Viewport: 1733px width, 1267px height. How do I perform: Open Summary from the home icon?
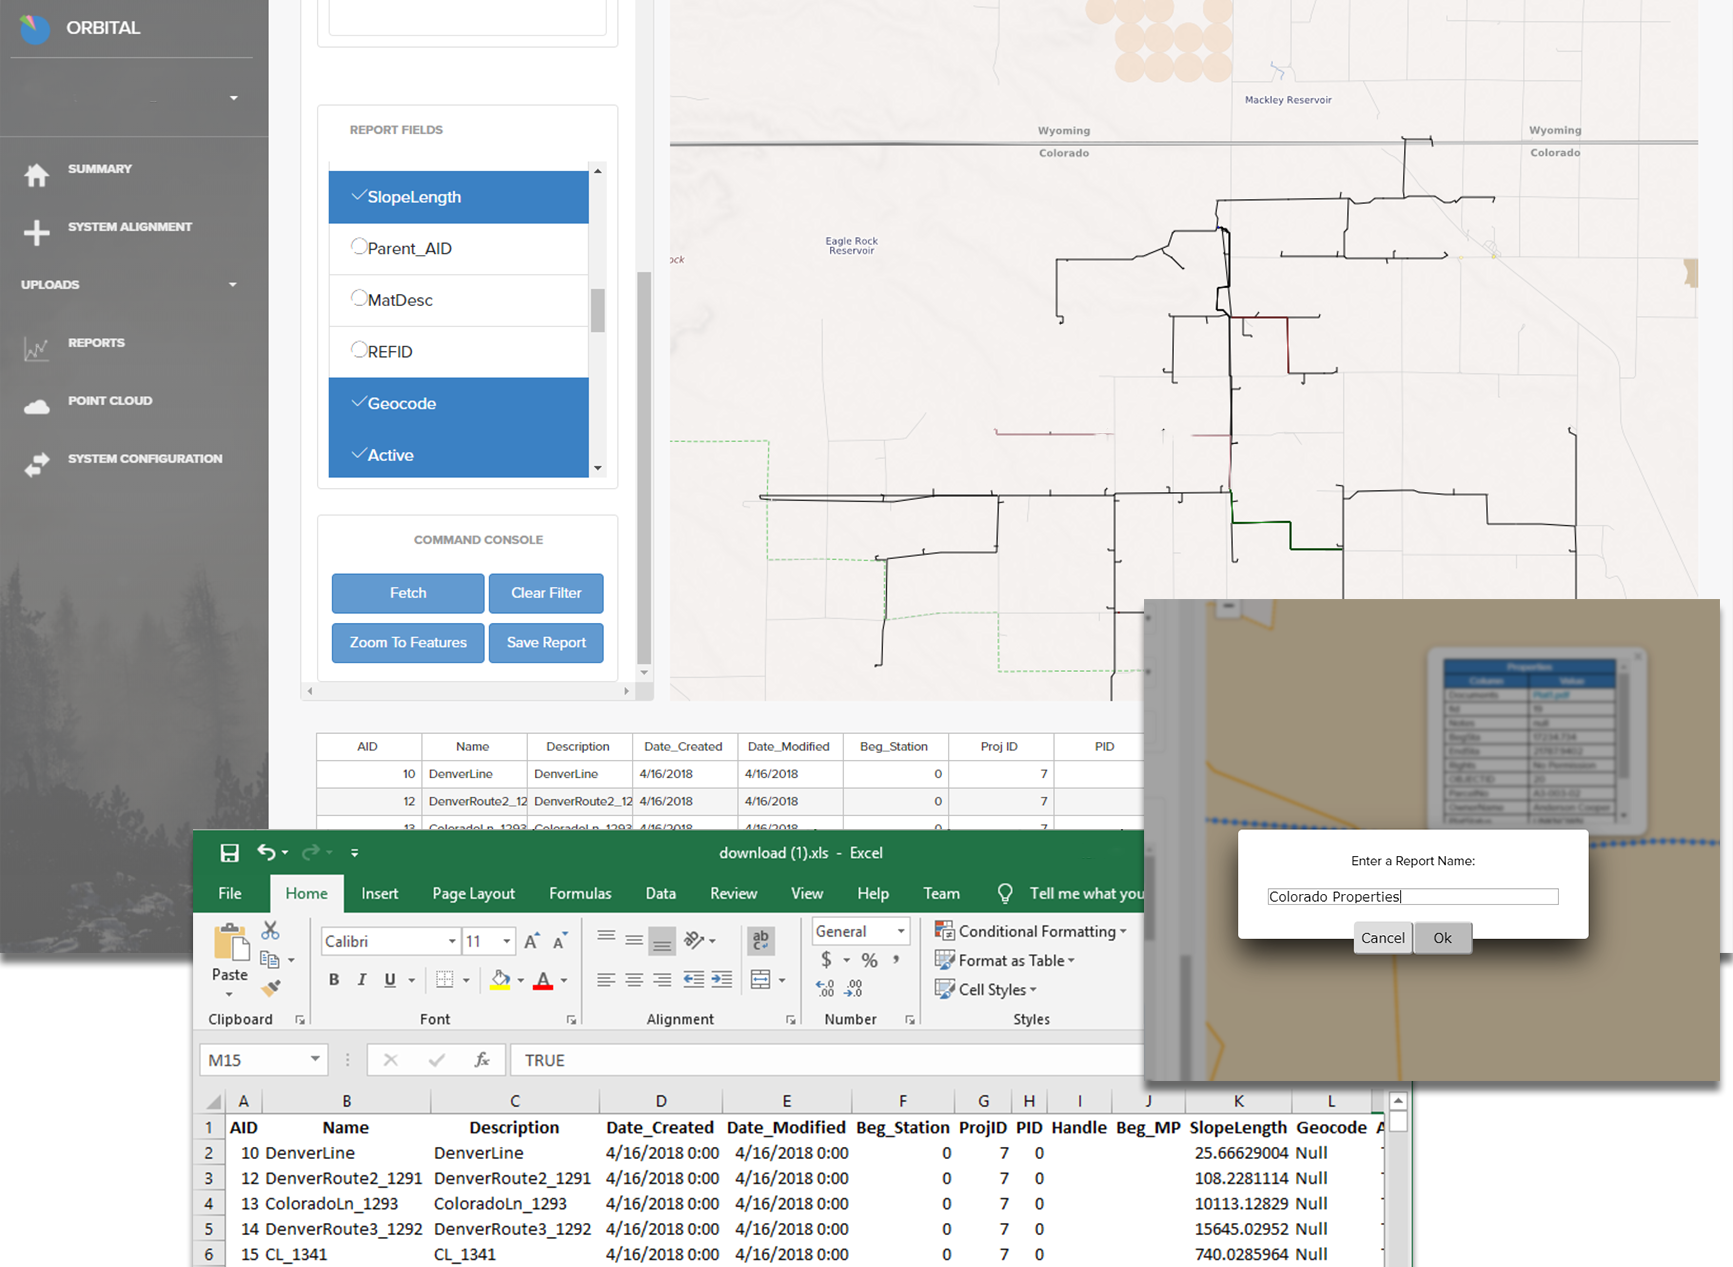[37, 175]
